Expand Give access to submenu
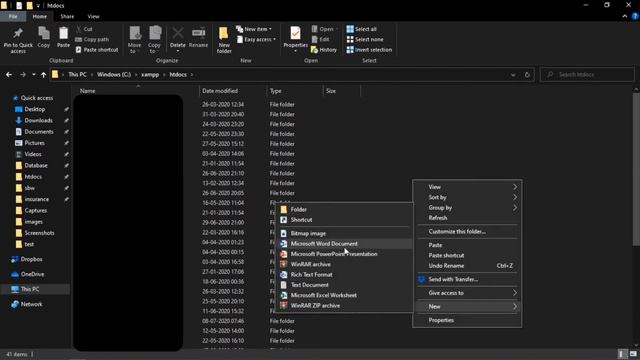 pos(467,293)
